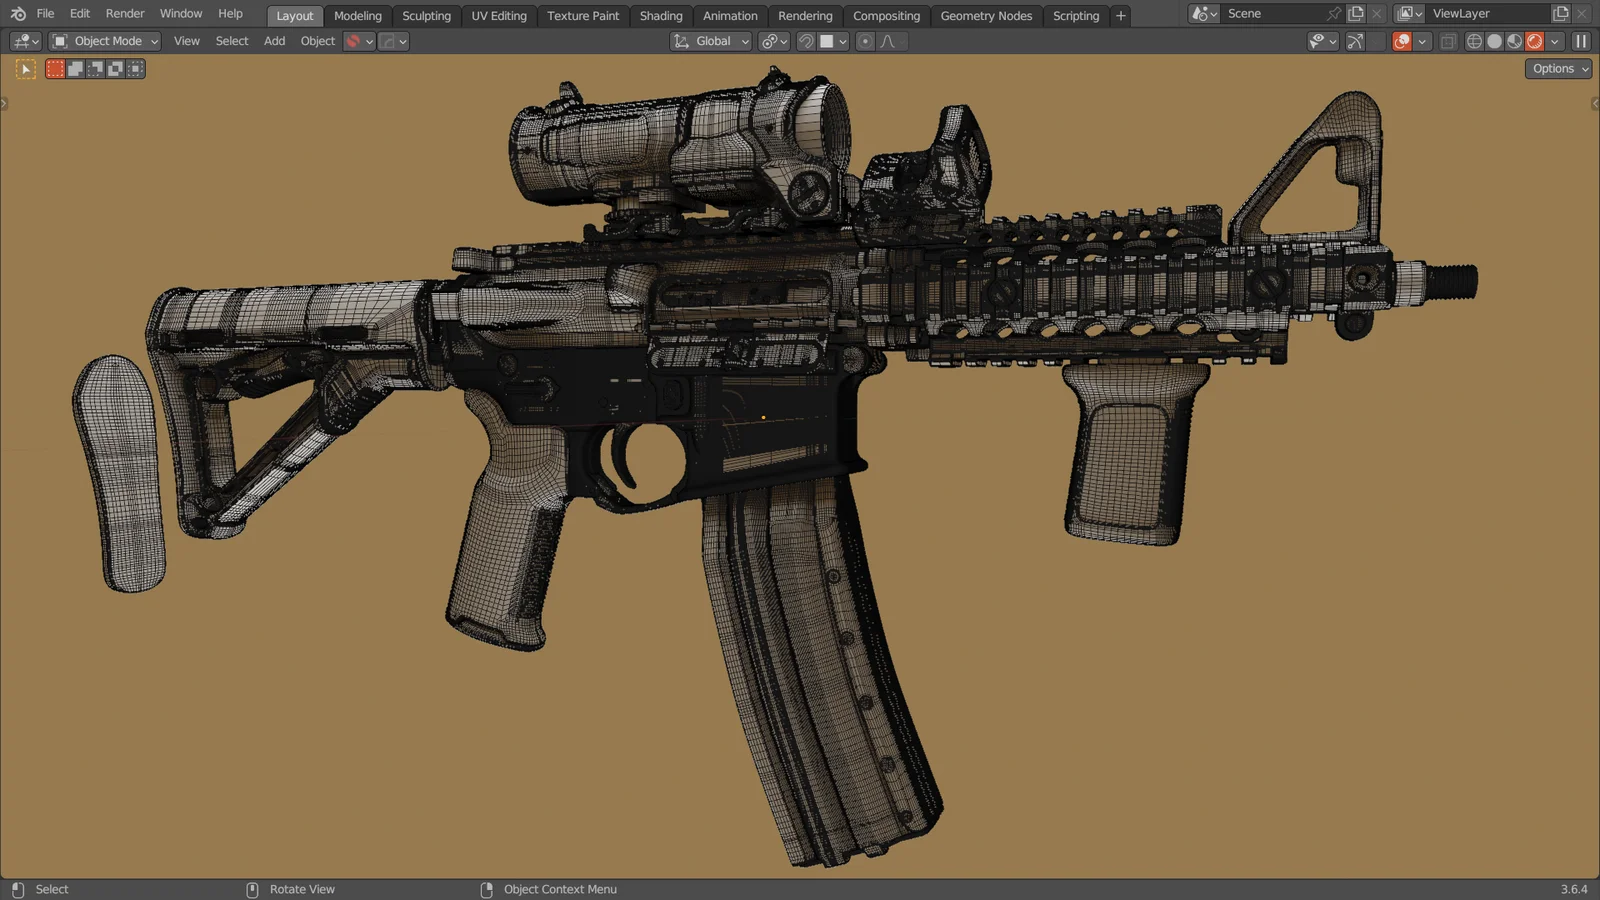The image size is (1600, 900).
Task: Open the Object Mode dropdown
Action: click(x=104, y=41)
